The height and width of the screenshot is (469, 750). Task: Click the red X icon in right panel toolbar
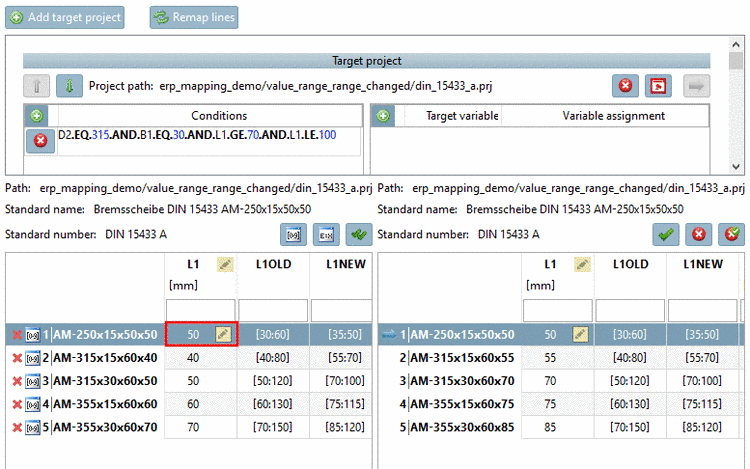click(x=698, y=235)
